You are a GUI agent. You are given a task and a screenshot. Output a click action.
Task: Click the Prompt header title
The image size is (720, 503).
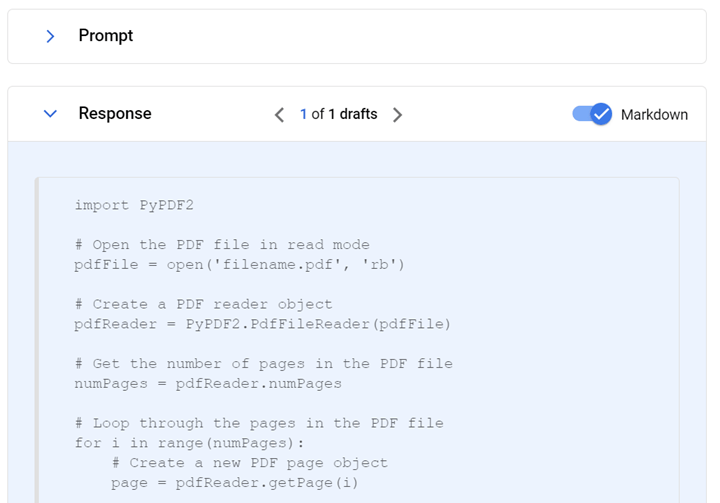106,36
